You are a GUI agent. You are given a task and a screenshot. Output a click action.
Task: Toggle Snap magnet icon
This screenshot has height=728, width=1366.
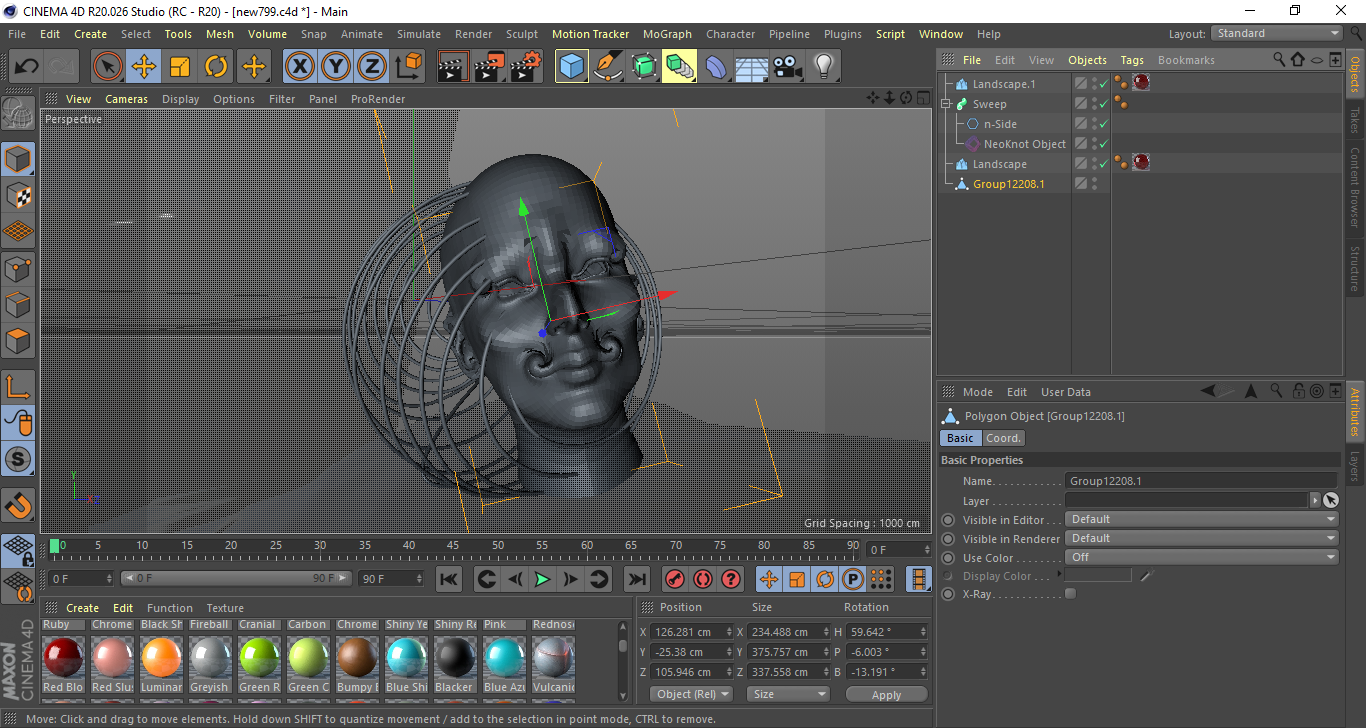(18, 504)
